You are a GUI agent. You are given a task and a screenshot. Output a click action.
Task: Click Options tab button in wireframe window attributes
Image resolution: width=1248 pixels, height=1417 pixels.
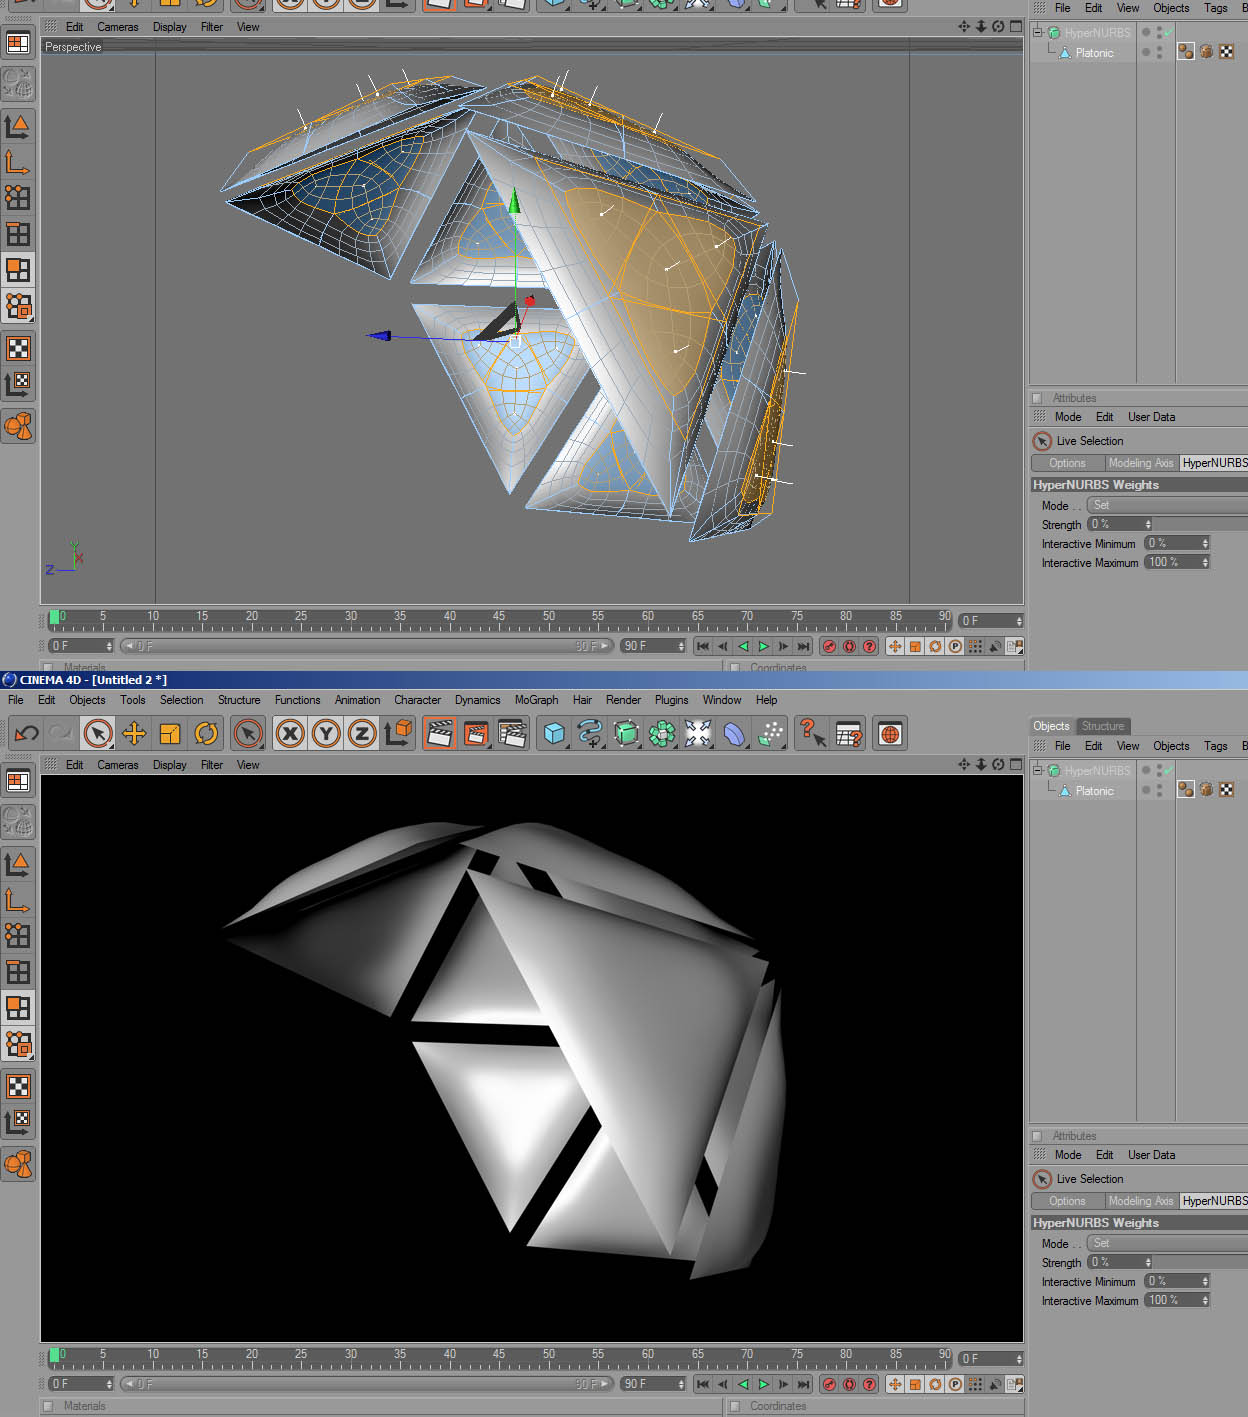pos(1067,463)
